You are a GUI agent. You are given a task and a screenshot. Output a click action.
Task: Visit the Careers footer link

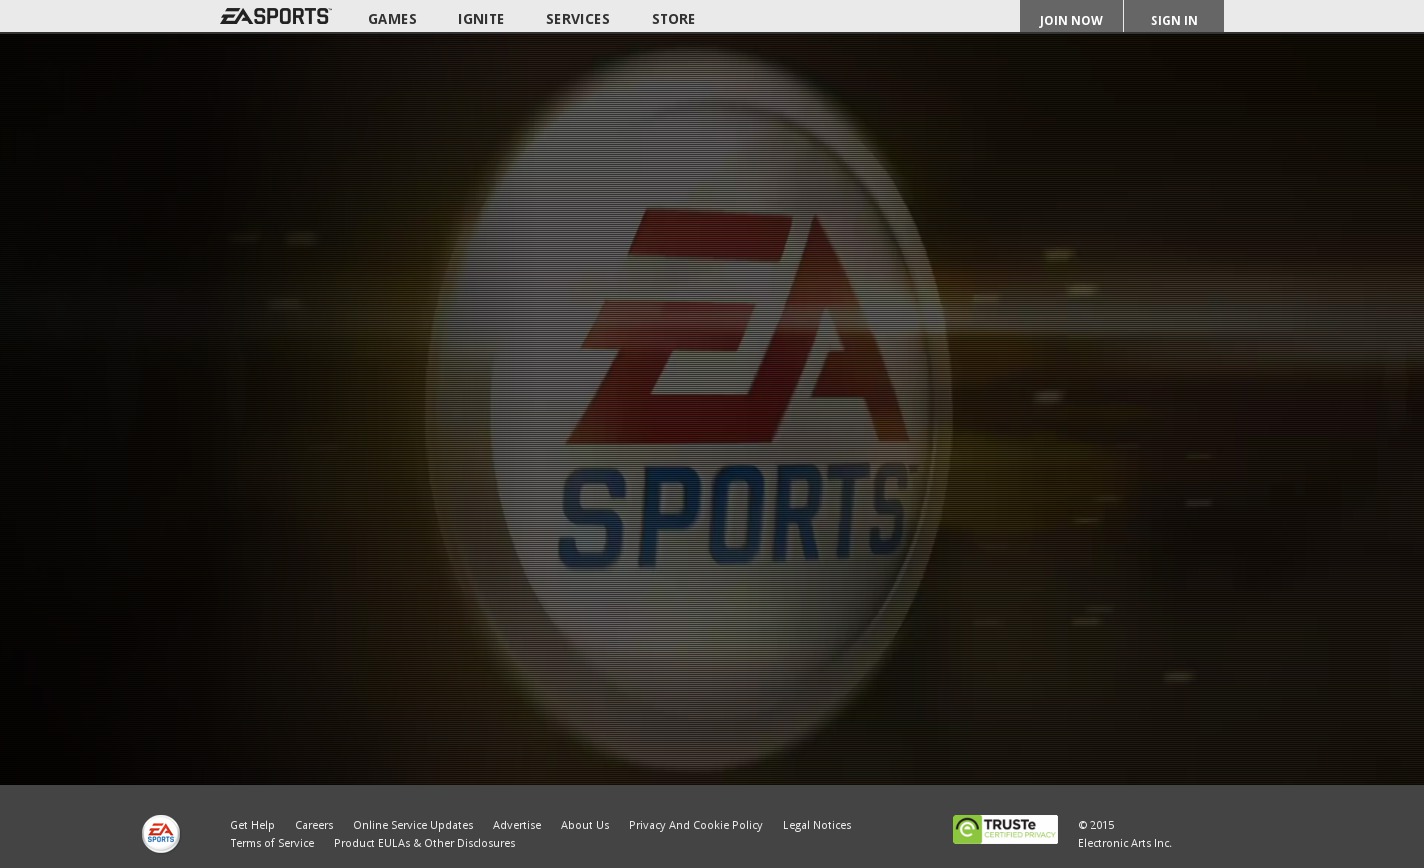tap(314, 825)
